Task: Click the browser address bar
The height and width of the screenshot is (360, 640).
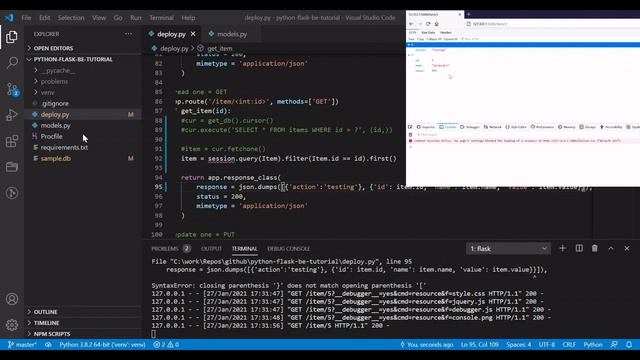Action: coord(551,24)
